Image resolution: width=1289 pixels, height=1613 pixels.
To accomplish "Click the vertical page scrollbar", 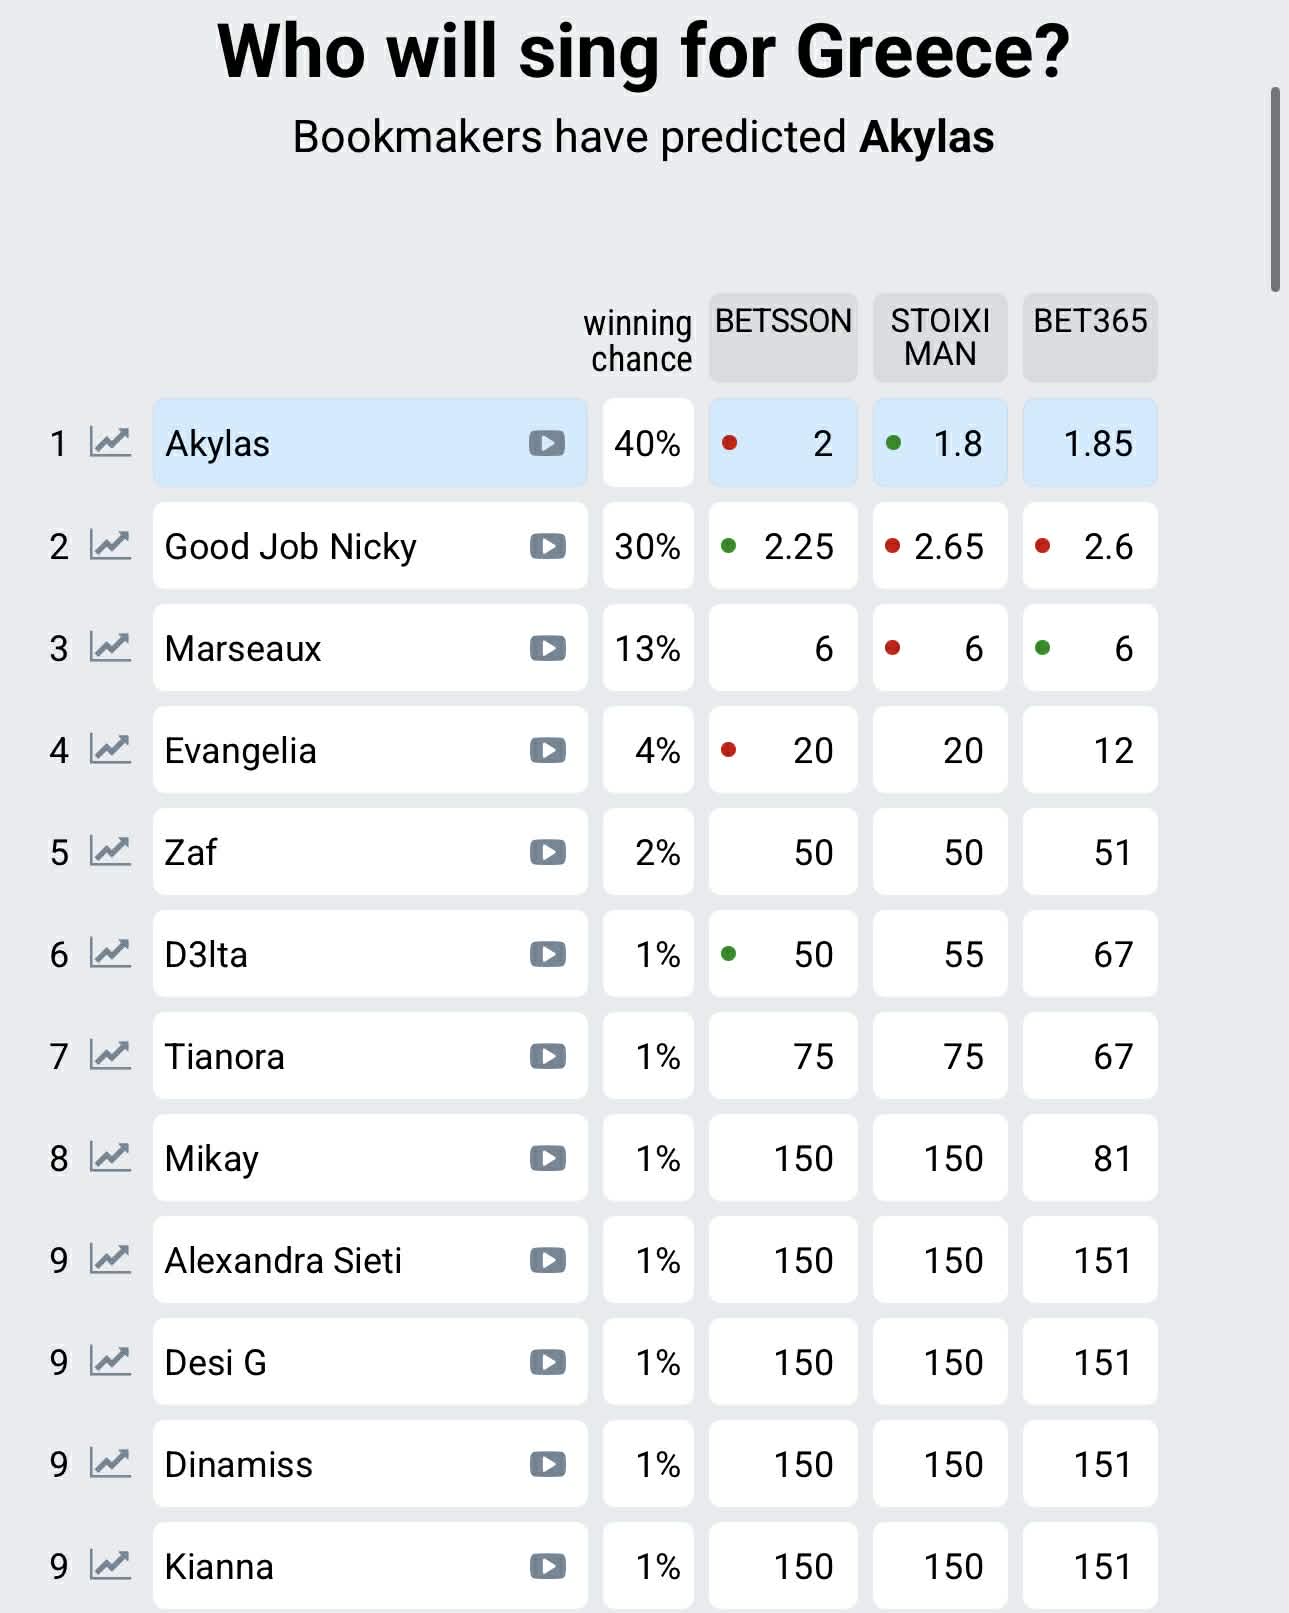I will (x=1275, y=190).
